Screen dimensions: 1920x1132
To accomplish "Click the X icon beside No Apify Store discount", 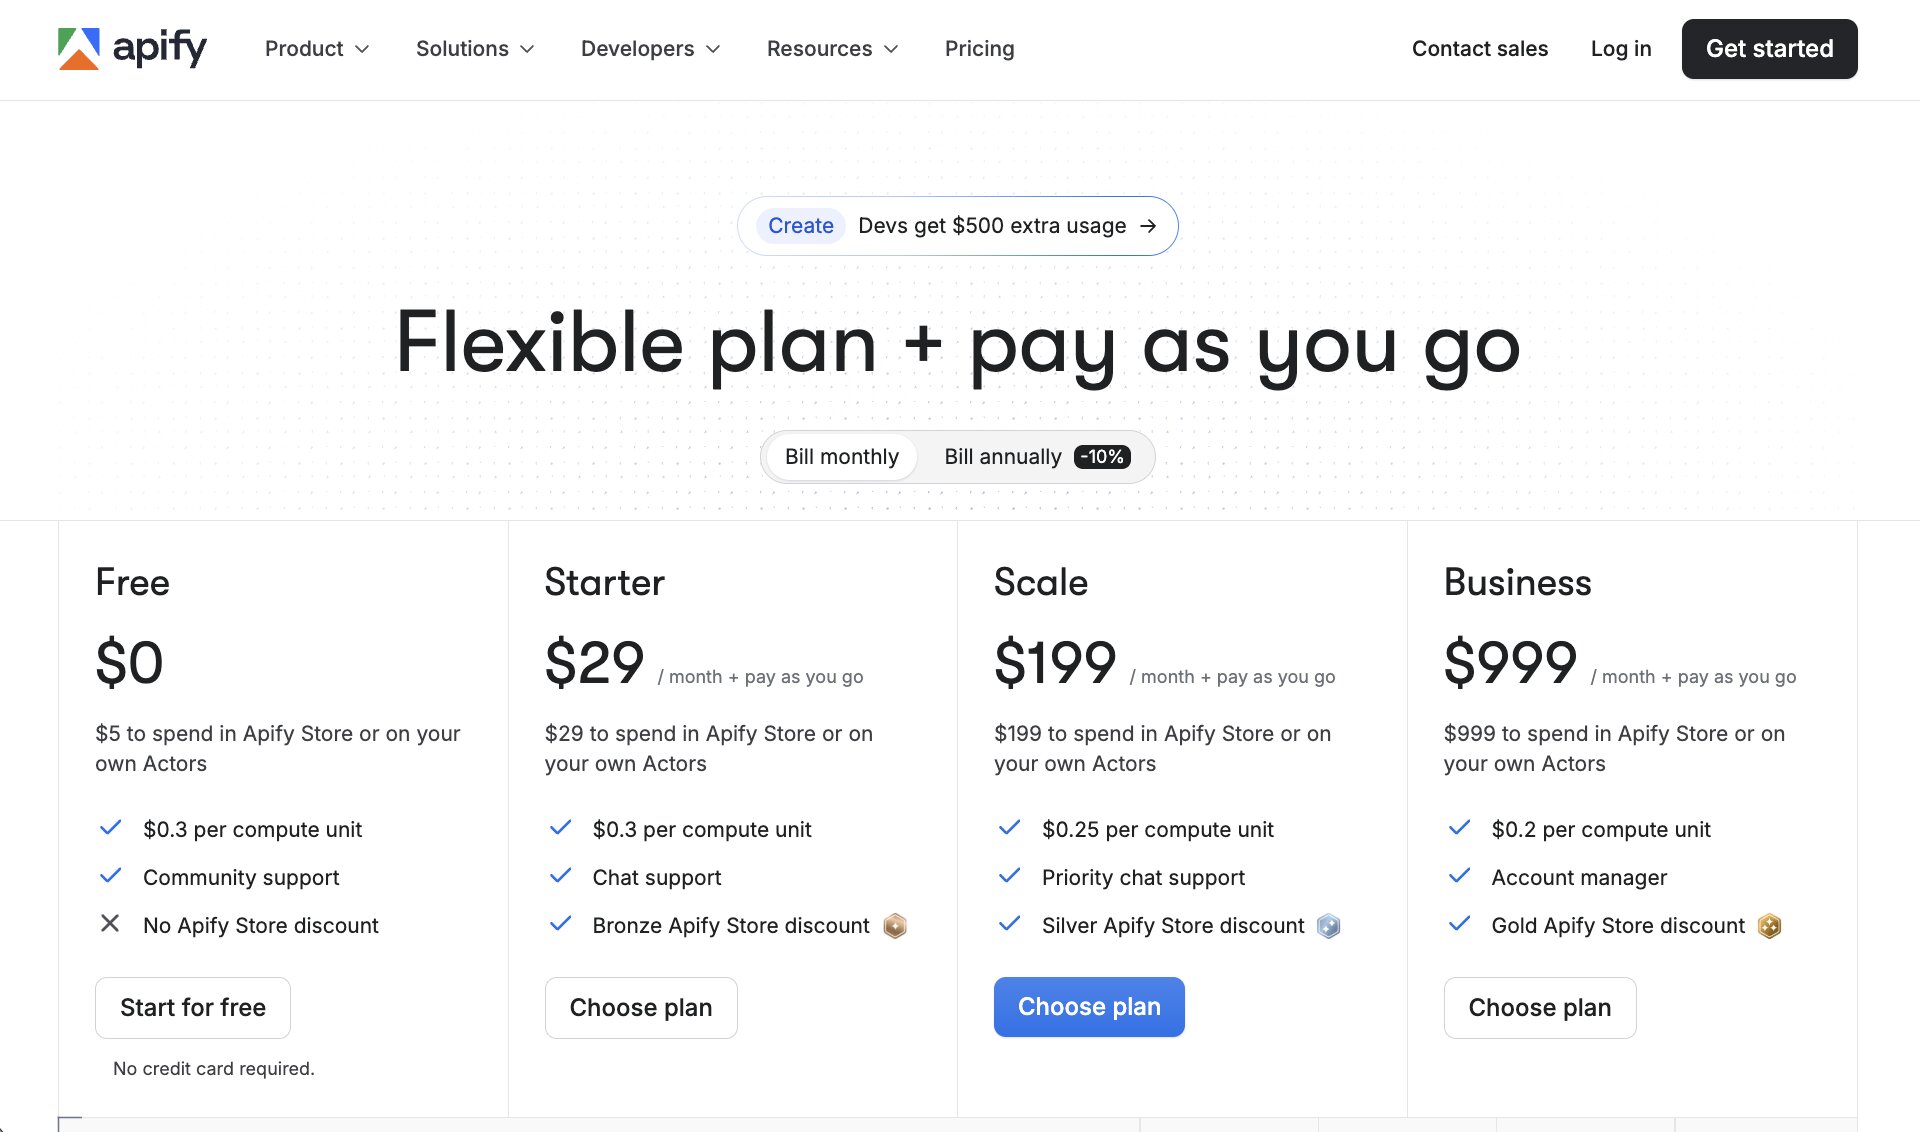I will [x=110, y=924].
